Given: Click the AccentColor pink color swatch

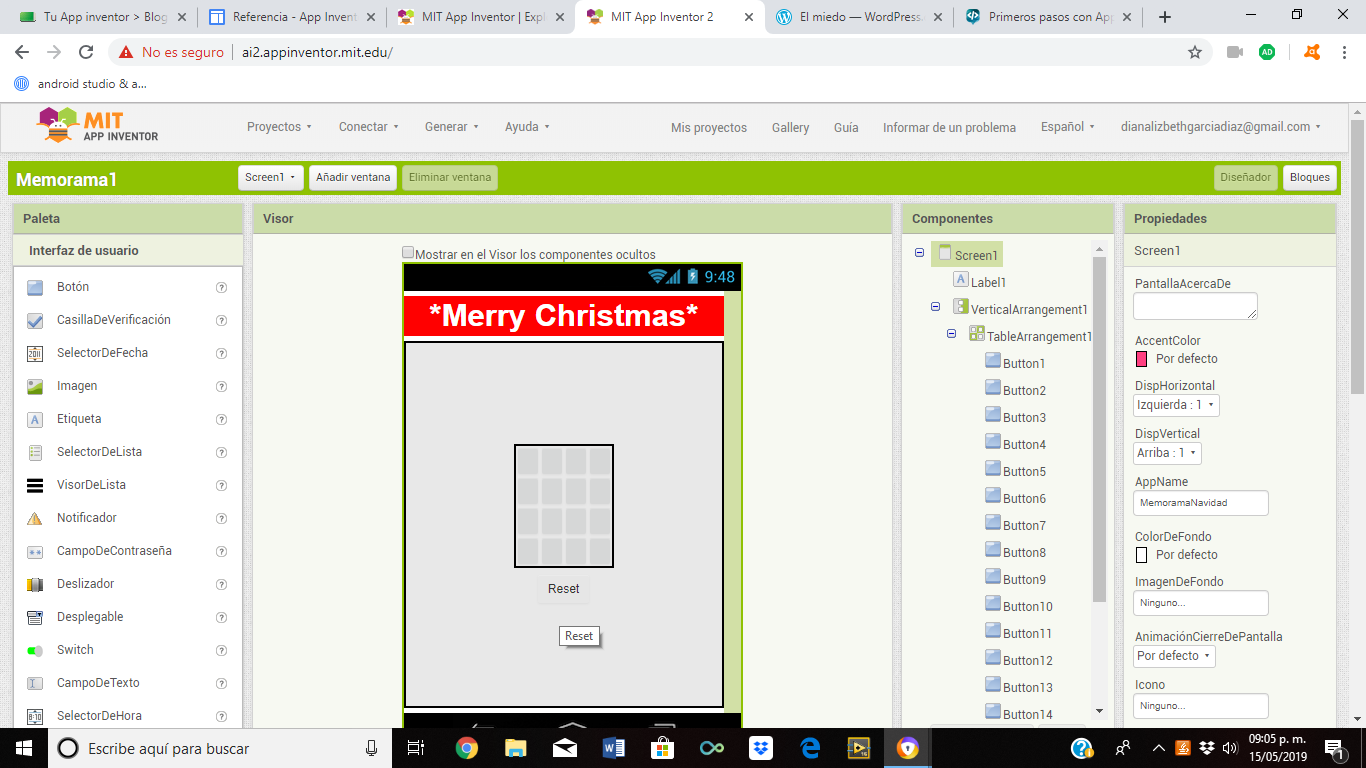Looking at the screenshot, I should point(1142,359).
